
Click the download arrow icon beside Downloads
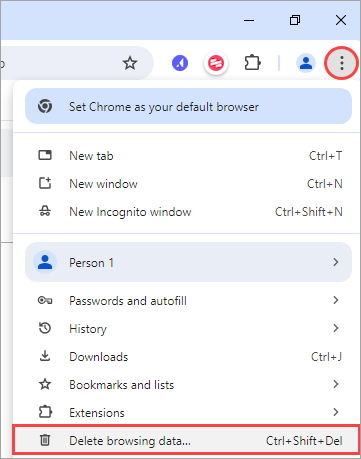point(45,356)
